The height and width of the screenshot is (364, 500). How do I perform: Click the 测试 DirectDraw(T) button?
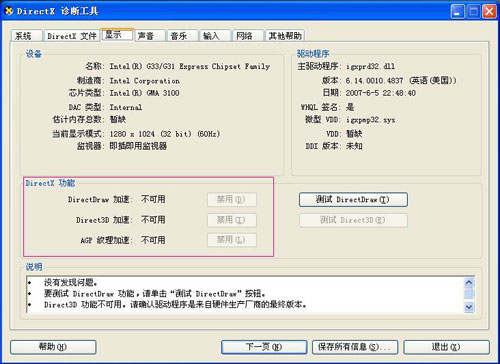coord(353,200)
